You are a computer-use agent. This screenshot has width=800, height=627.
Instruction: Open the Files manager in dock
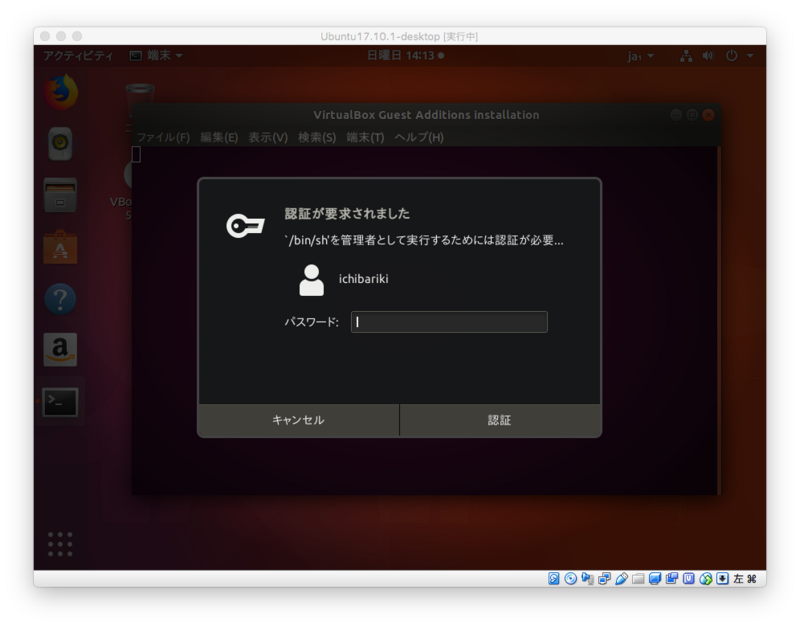point(60,195)
